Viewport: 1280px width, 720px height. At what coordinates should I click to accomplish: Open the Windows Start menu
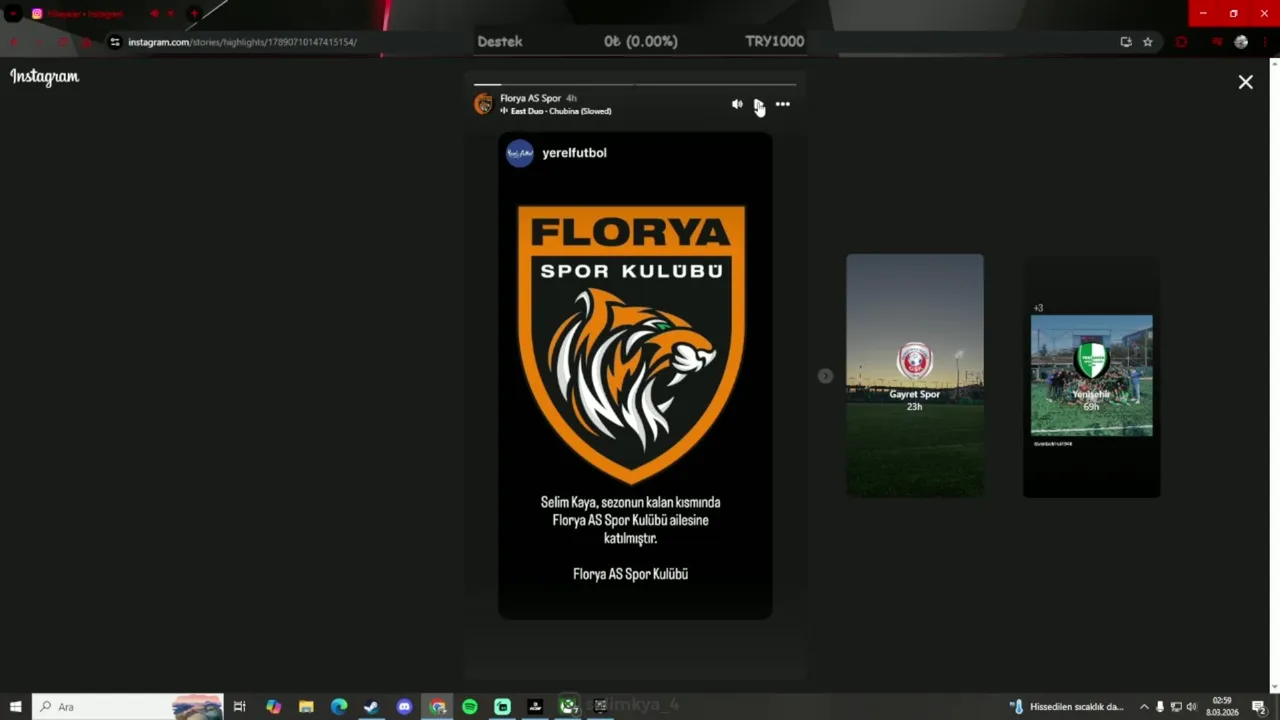15,706
